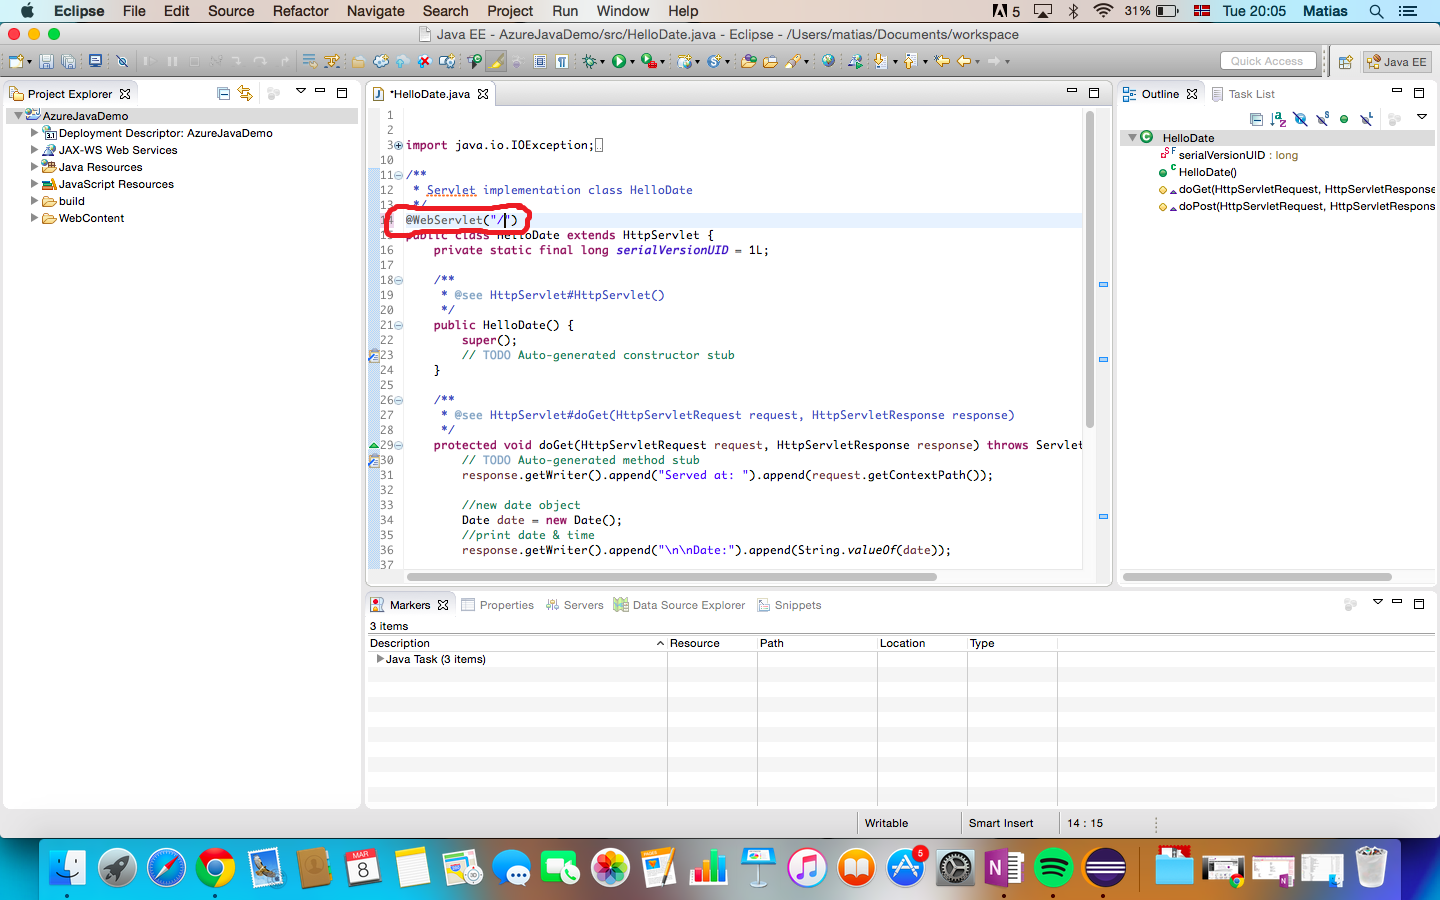Screen dimensions: 1440x900
Task: Toggle Mark Occurrences highlighter icon
Action: pyautogui.click(x=496, y=61)
